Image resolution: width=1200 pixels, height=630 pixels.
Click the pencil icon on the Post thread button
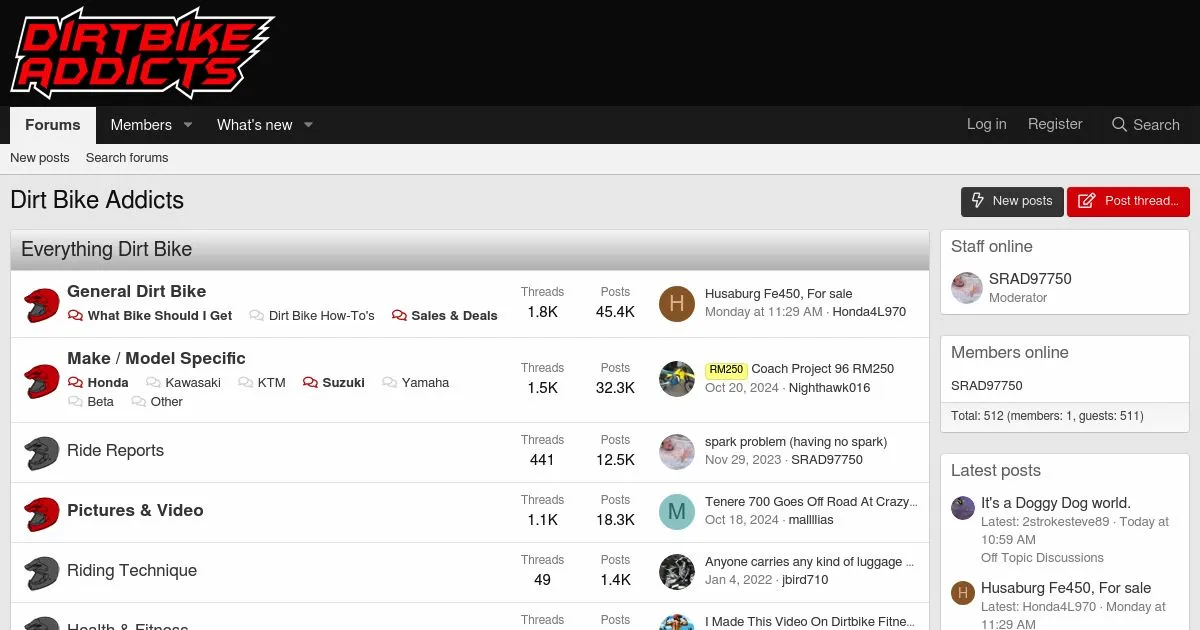[1087, 201]
